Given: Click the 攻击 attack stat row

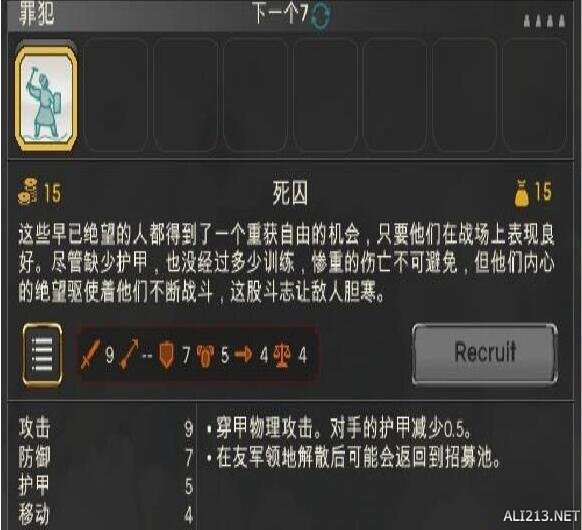Looking at the screenshot, I should click(x=106, y=428).
